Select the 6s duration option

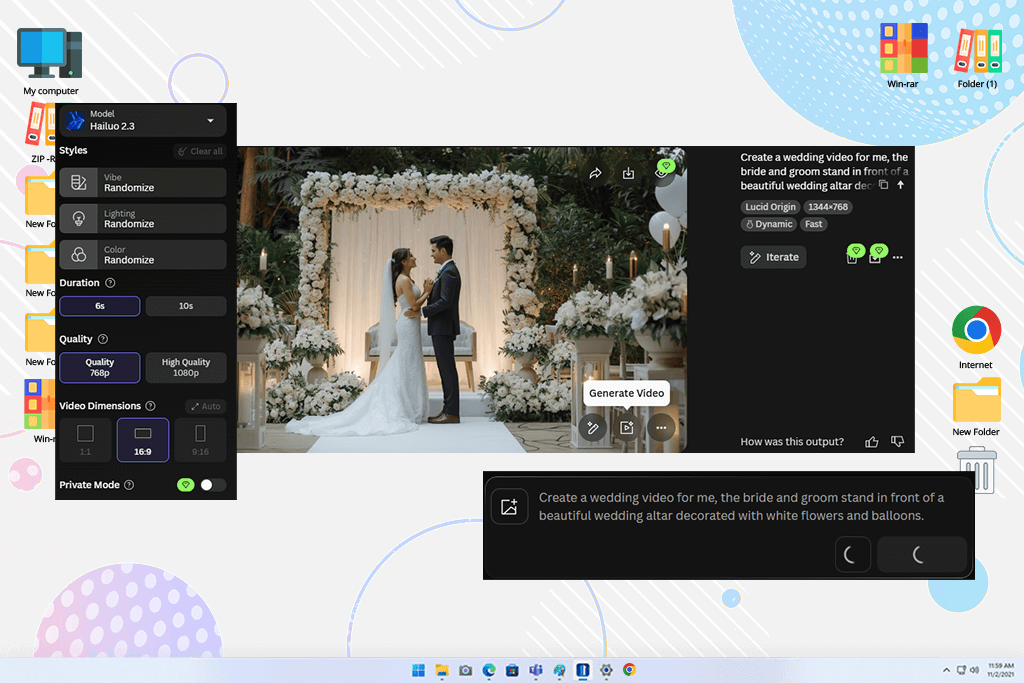(x=100, y=306)
